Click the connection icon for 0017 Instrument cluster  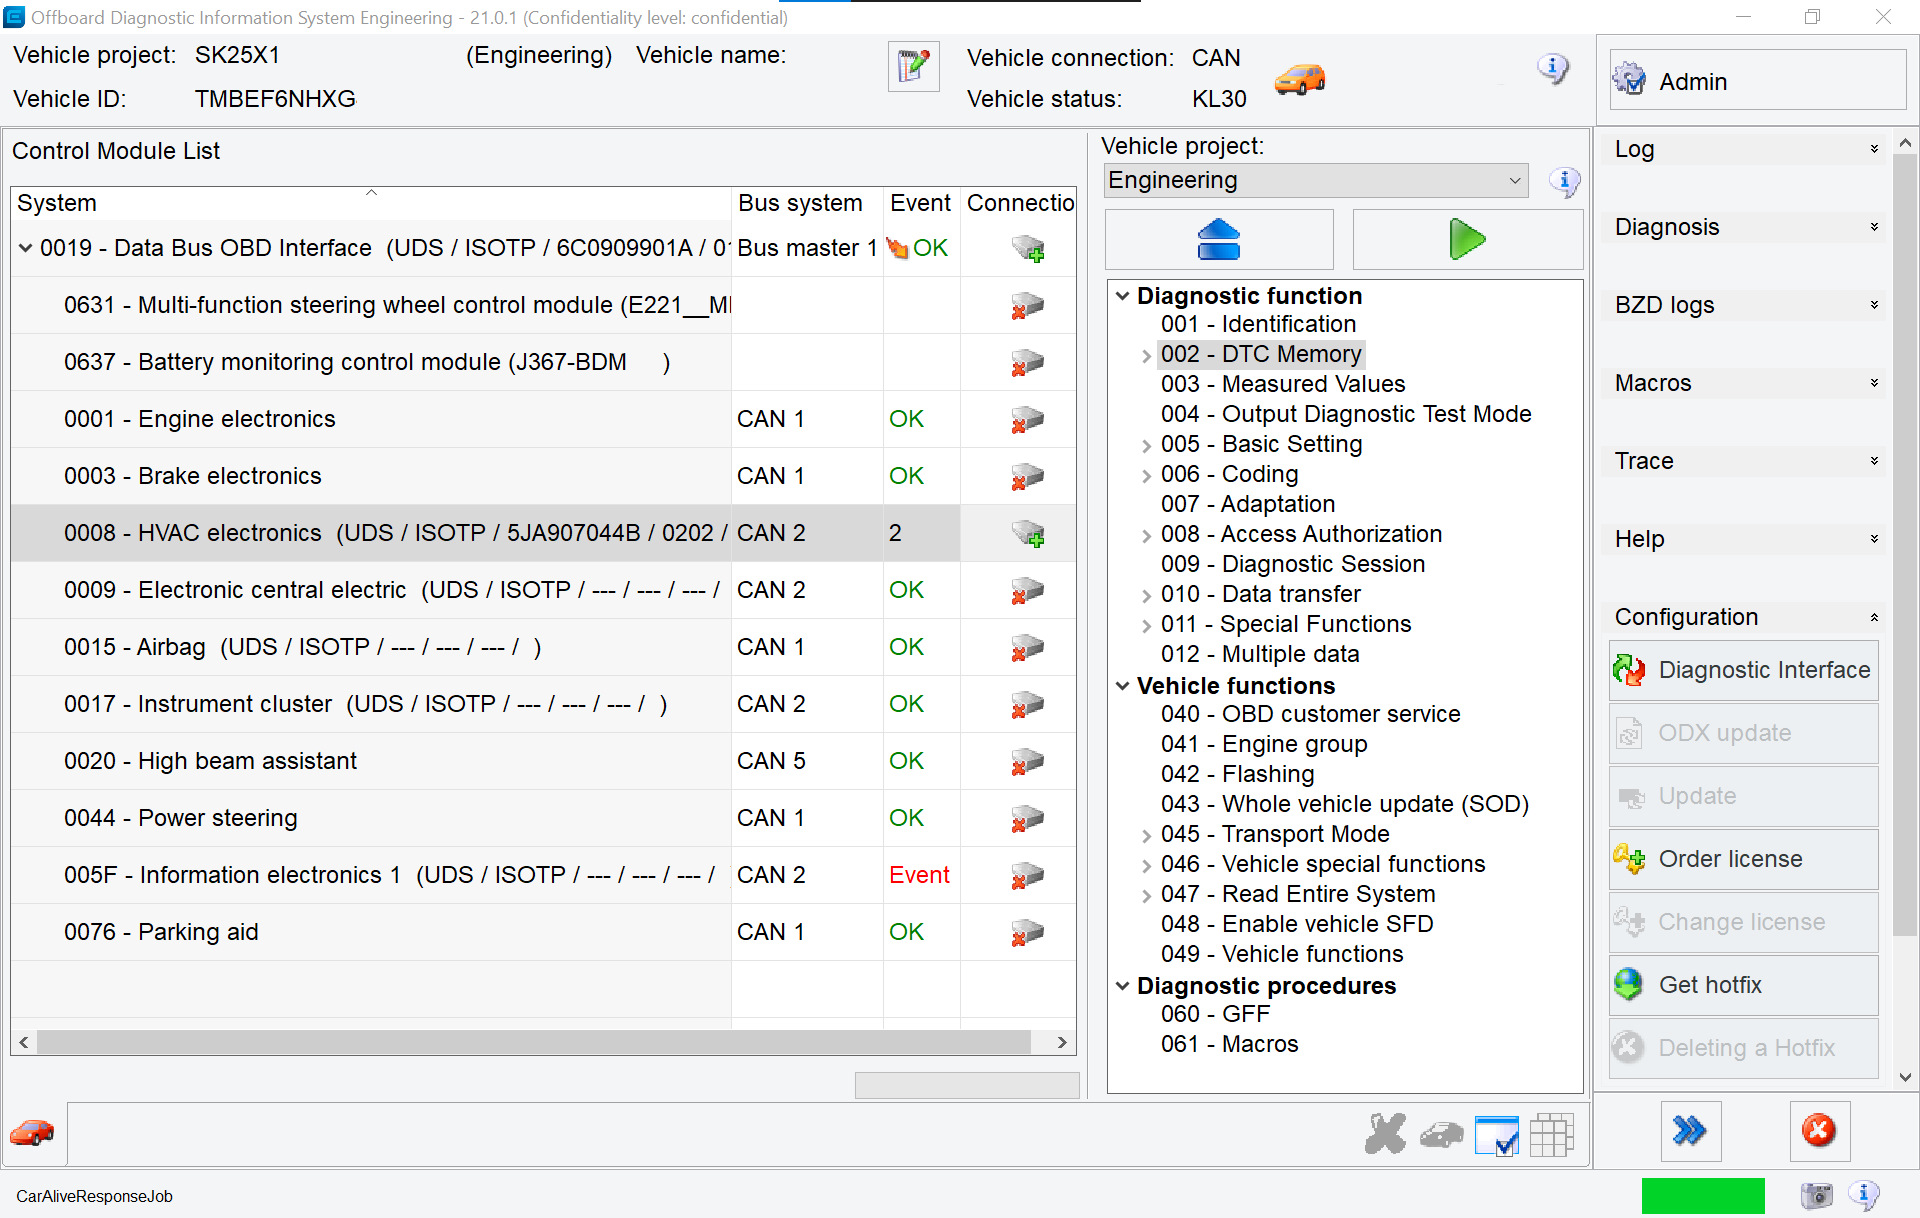tap(1027, 704)
